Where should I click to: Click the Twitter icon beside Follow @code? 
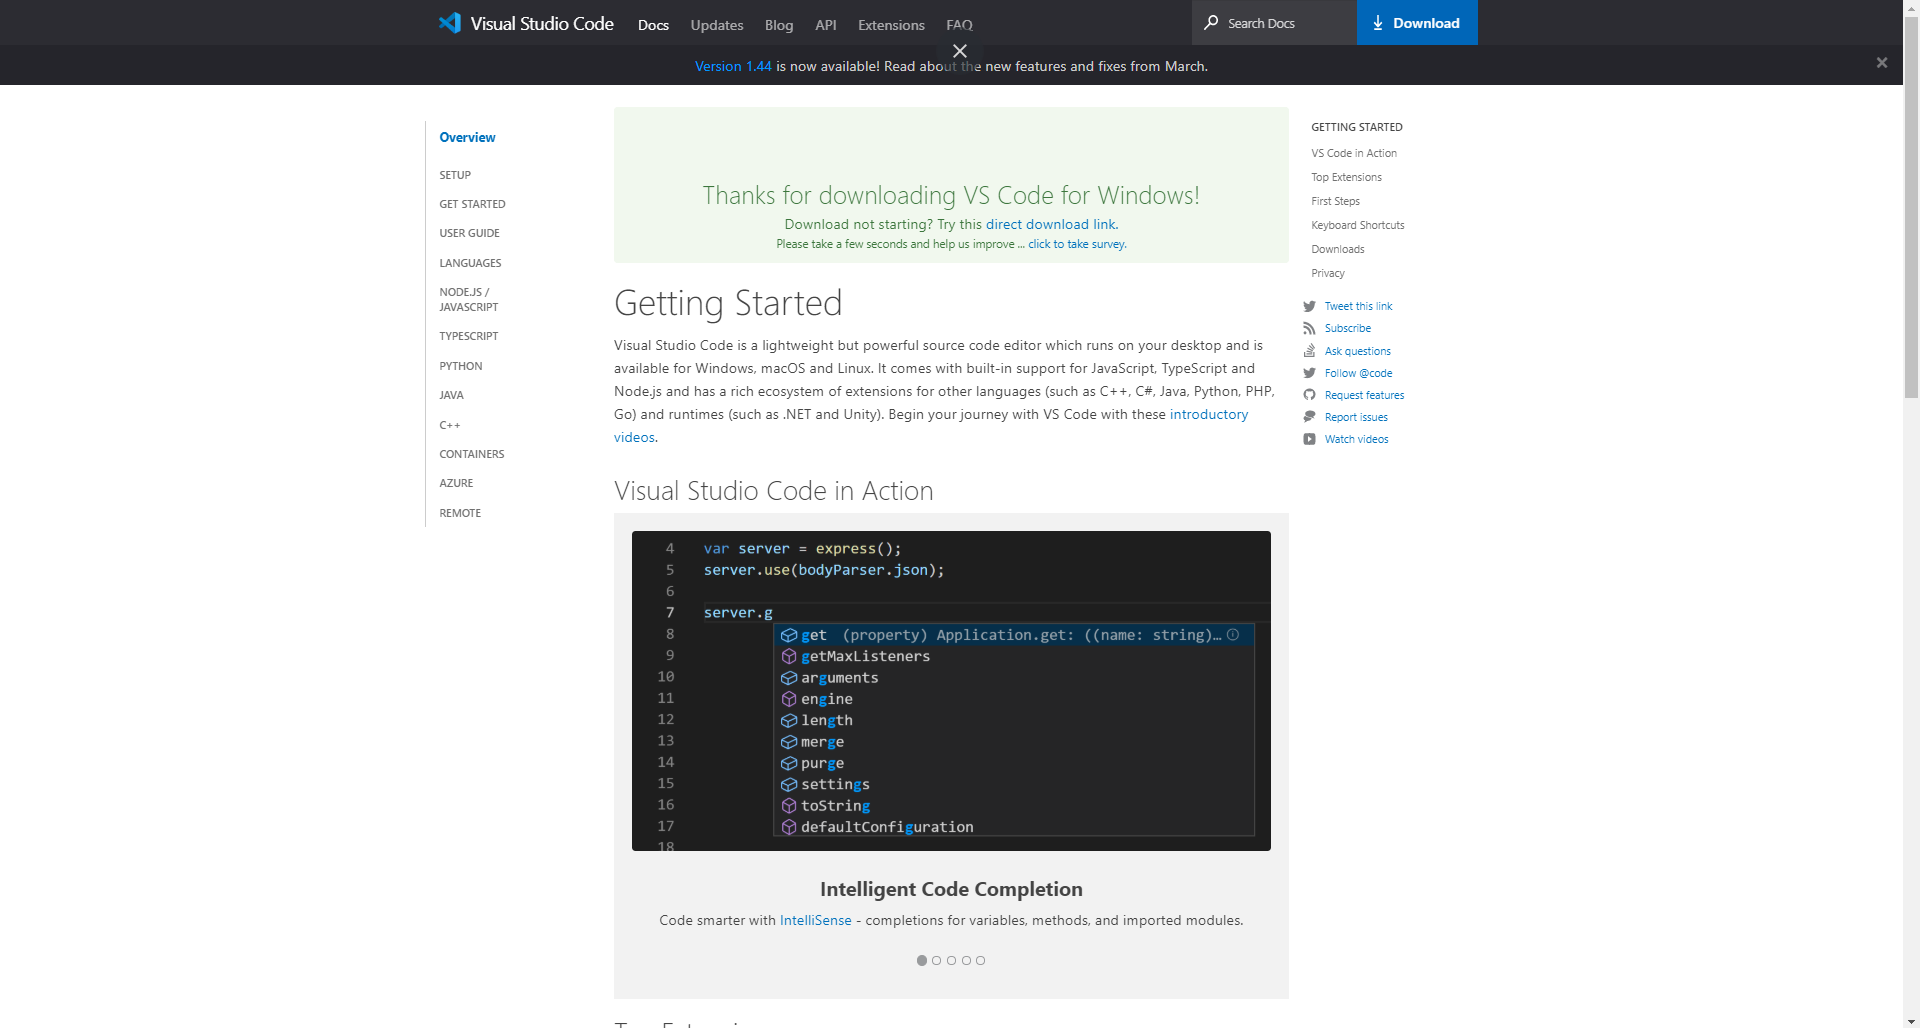[1309, 373]
